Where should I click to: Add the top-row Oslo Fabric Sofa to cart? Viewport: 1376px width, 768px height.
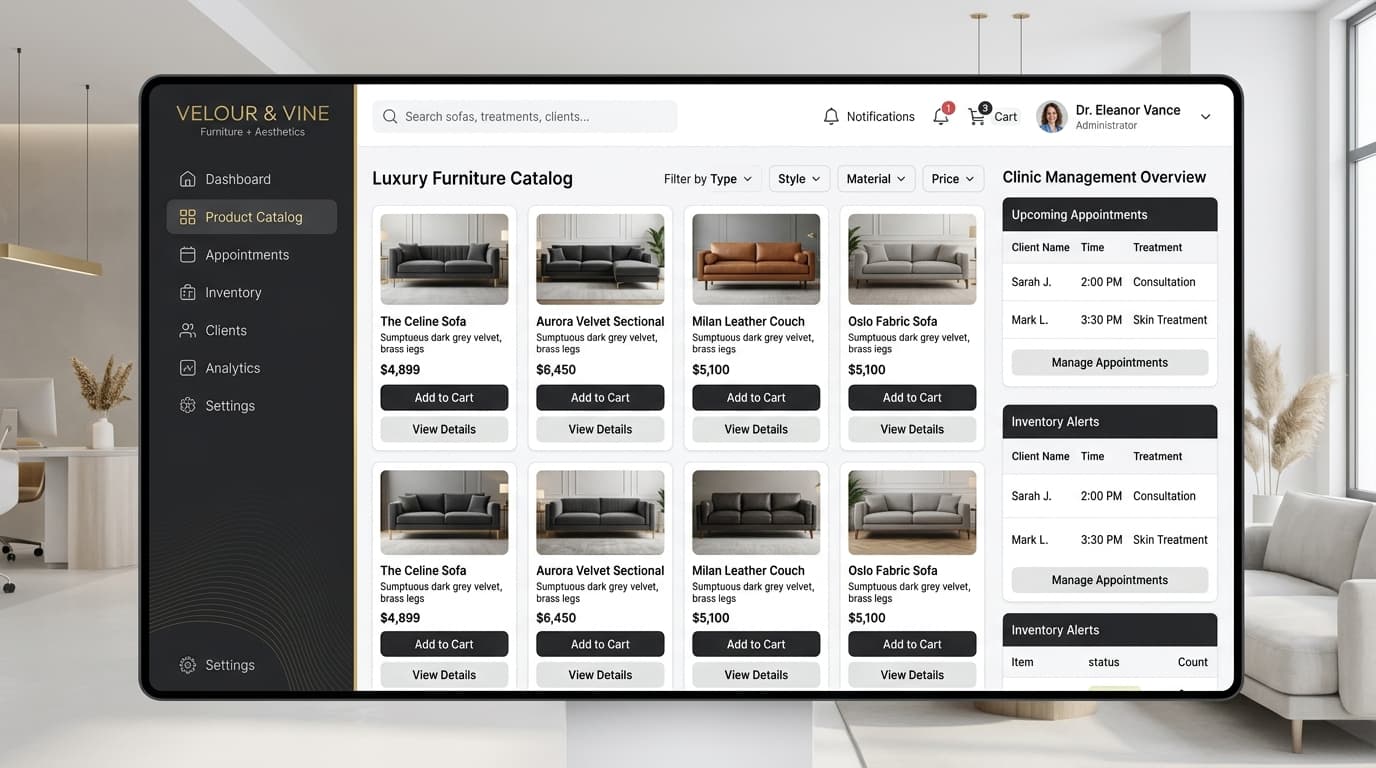pos(912,398)
